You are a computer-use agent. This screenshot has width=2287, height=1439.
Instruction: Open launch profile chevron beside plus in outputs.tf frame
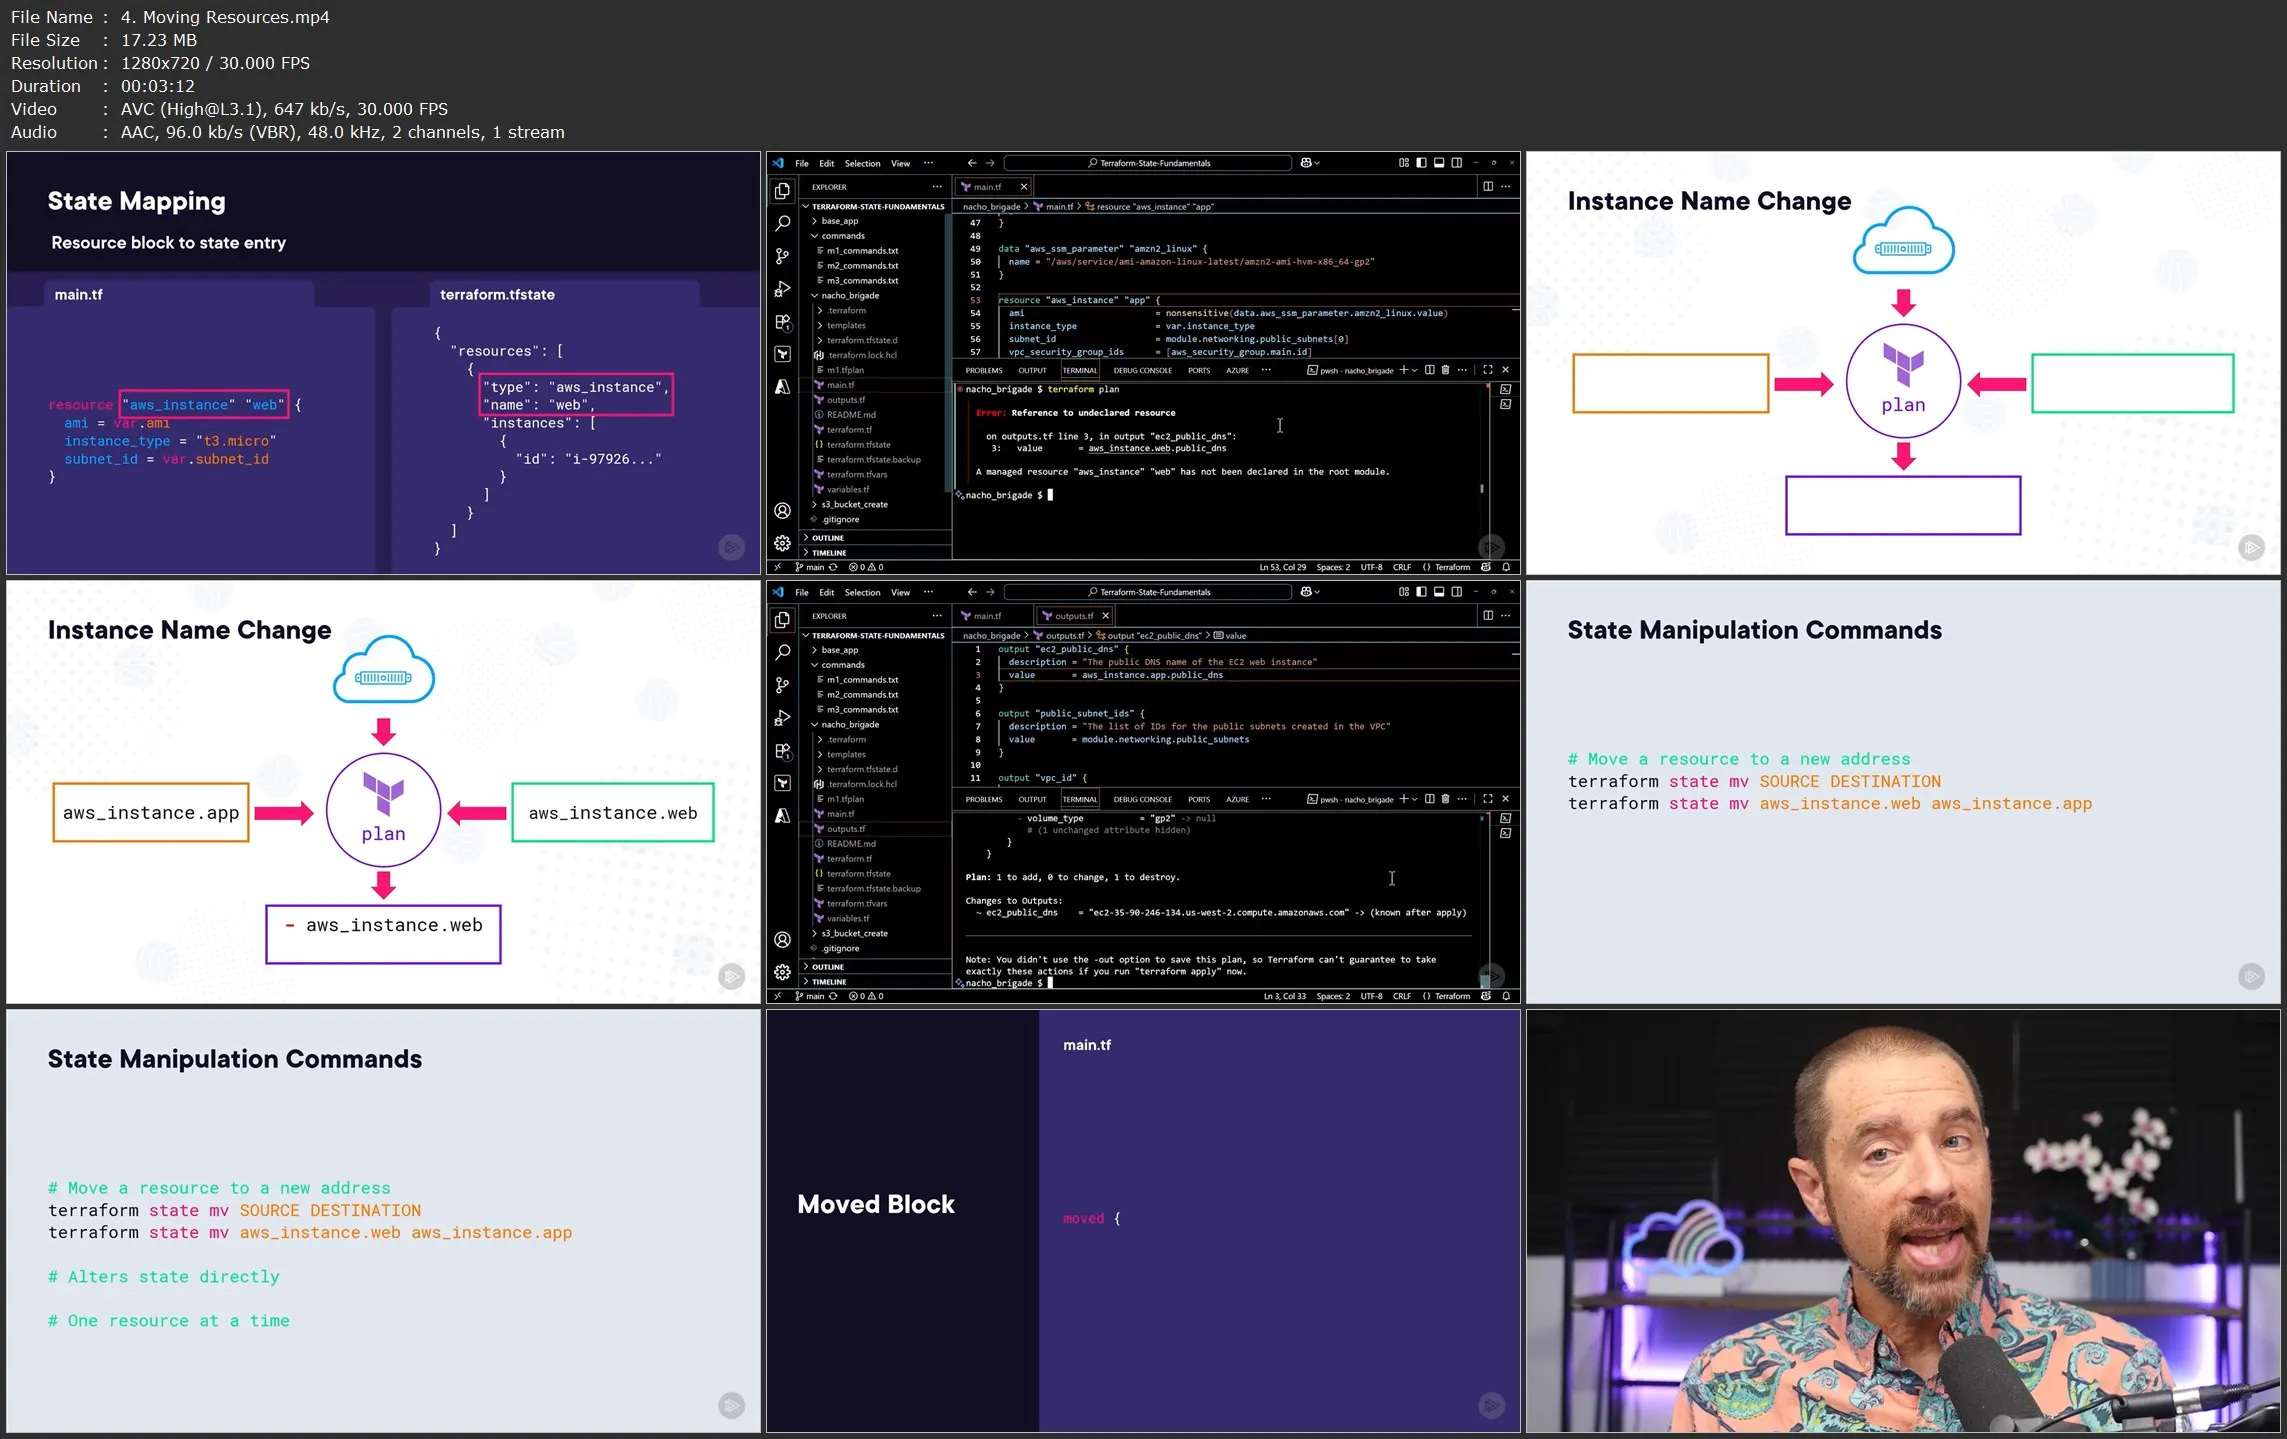pos(1414,800)
